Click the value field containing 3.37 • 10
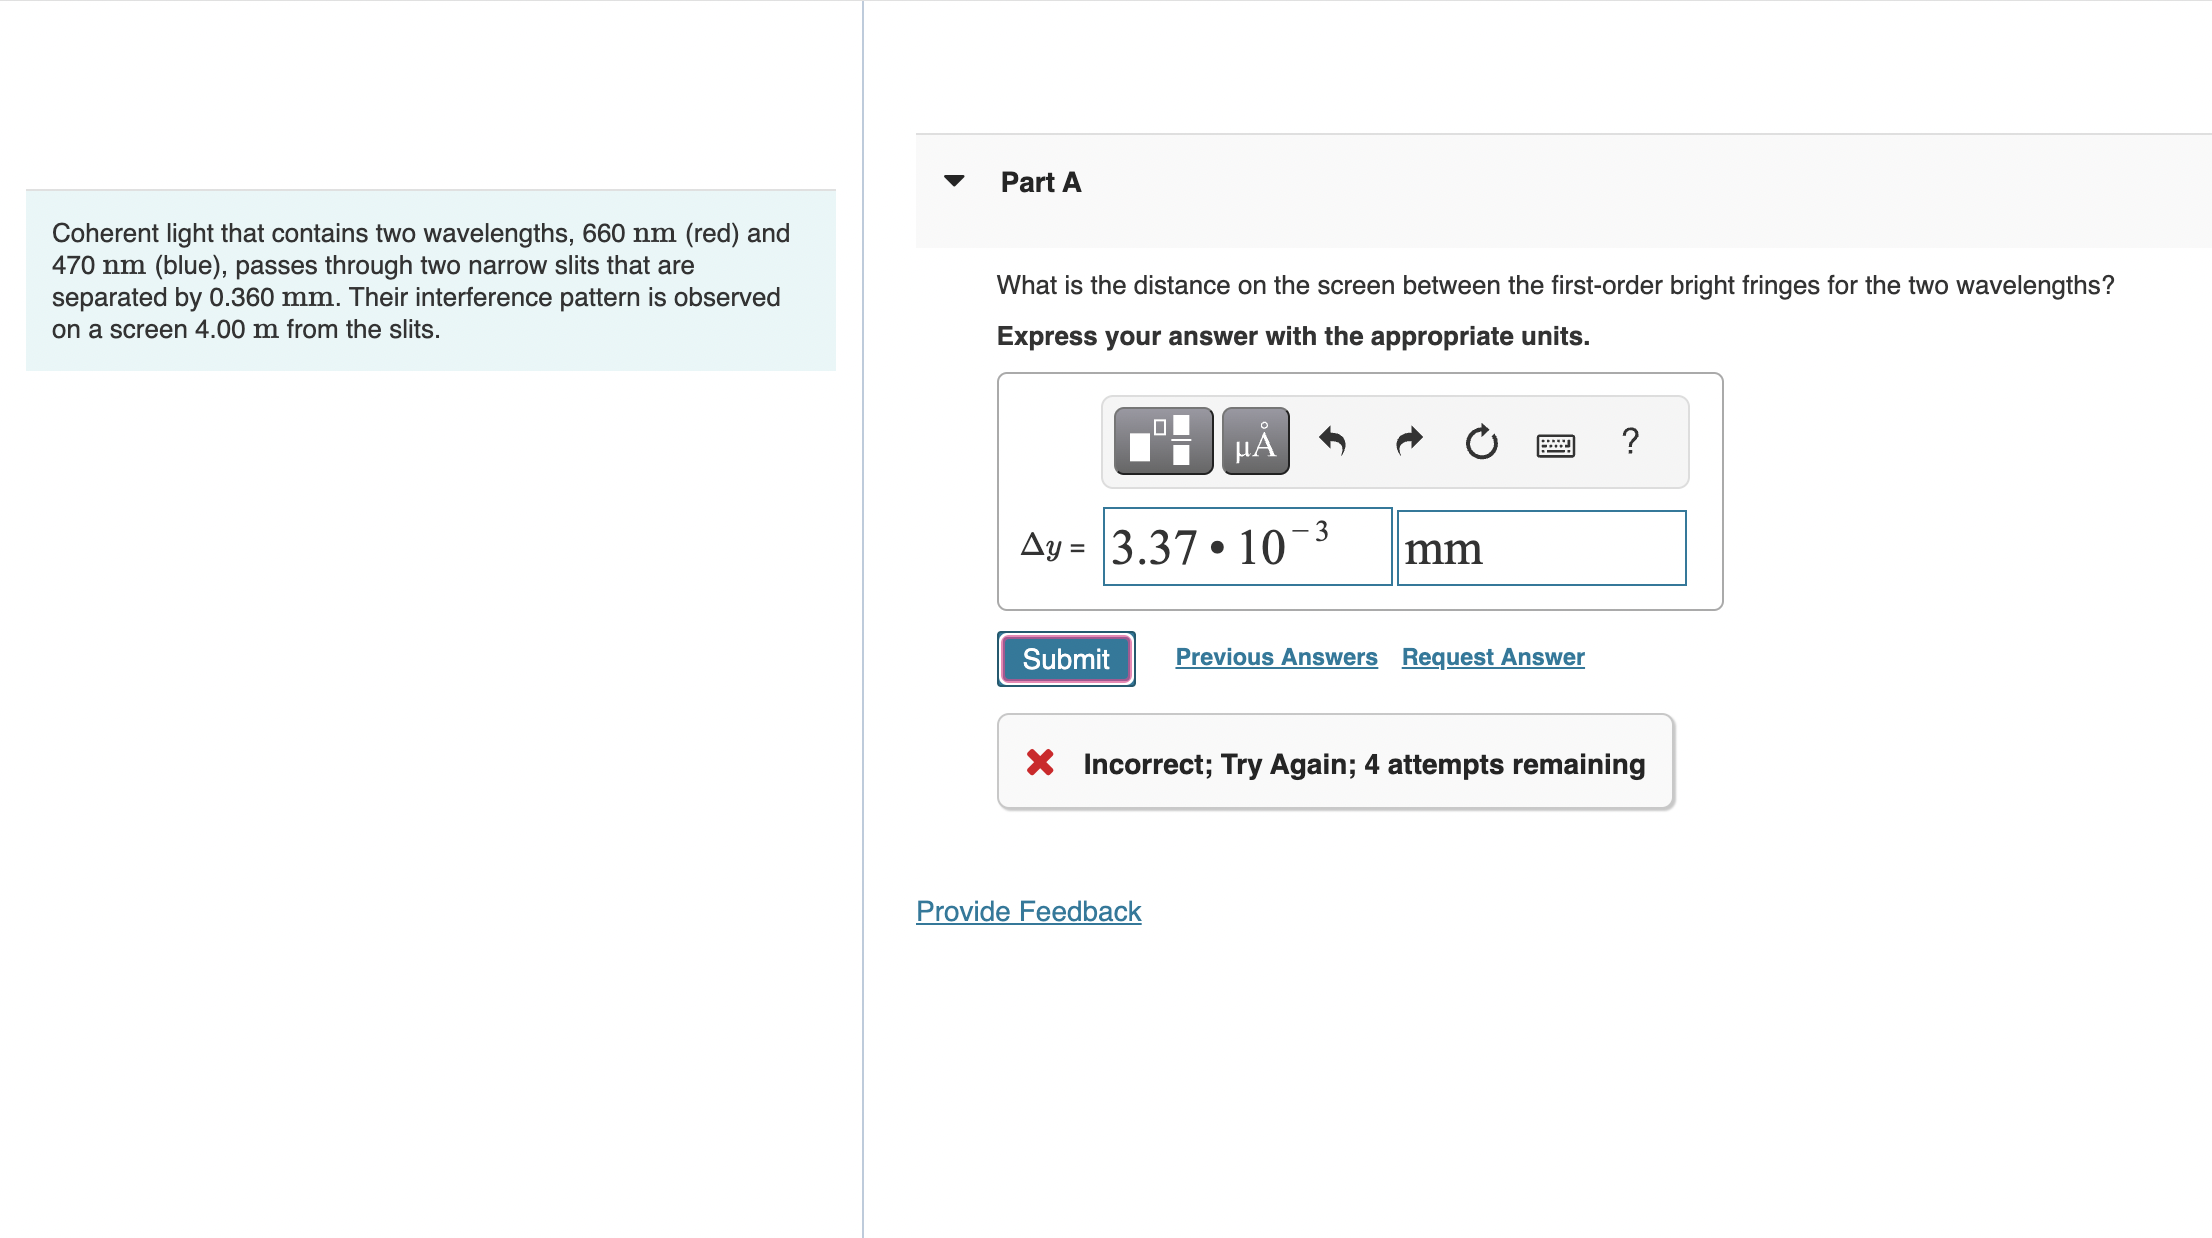The height and width of the screenshot is (1238, 2212). point(1246,547)
